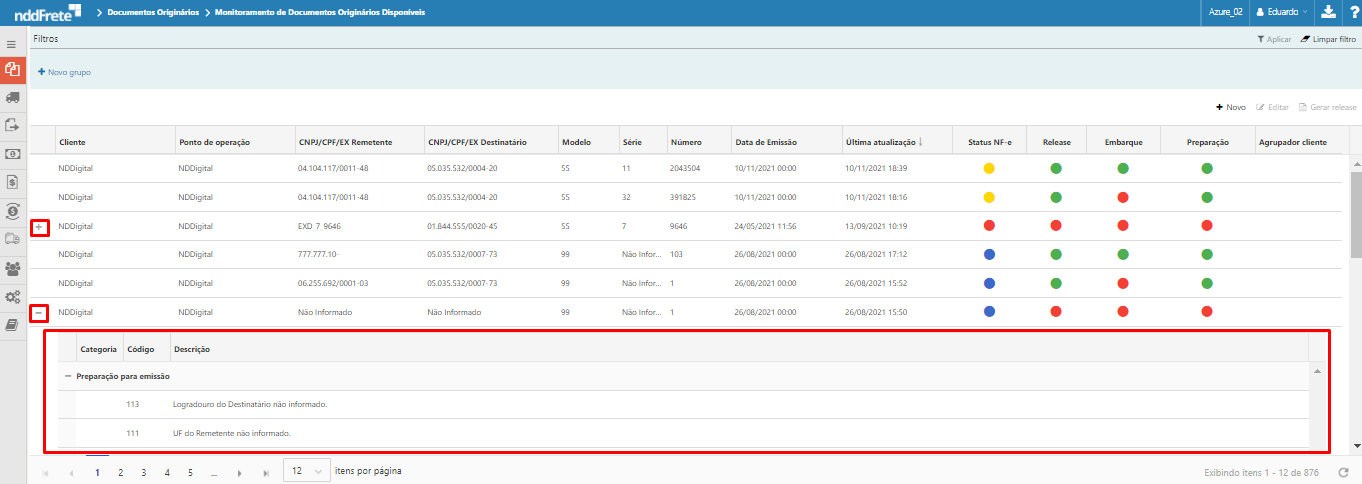Image resolution: width=1362 pixels, height=484 pixels.
Task: Sort by the Última atualização column header
Action: [882, 142]
